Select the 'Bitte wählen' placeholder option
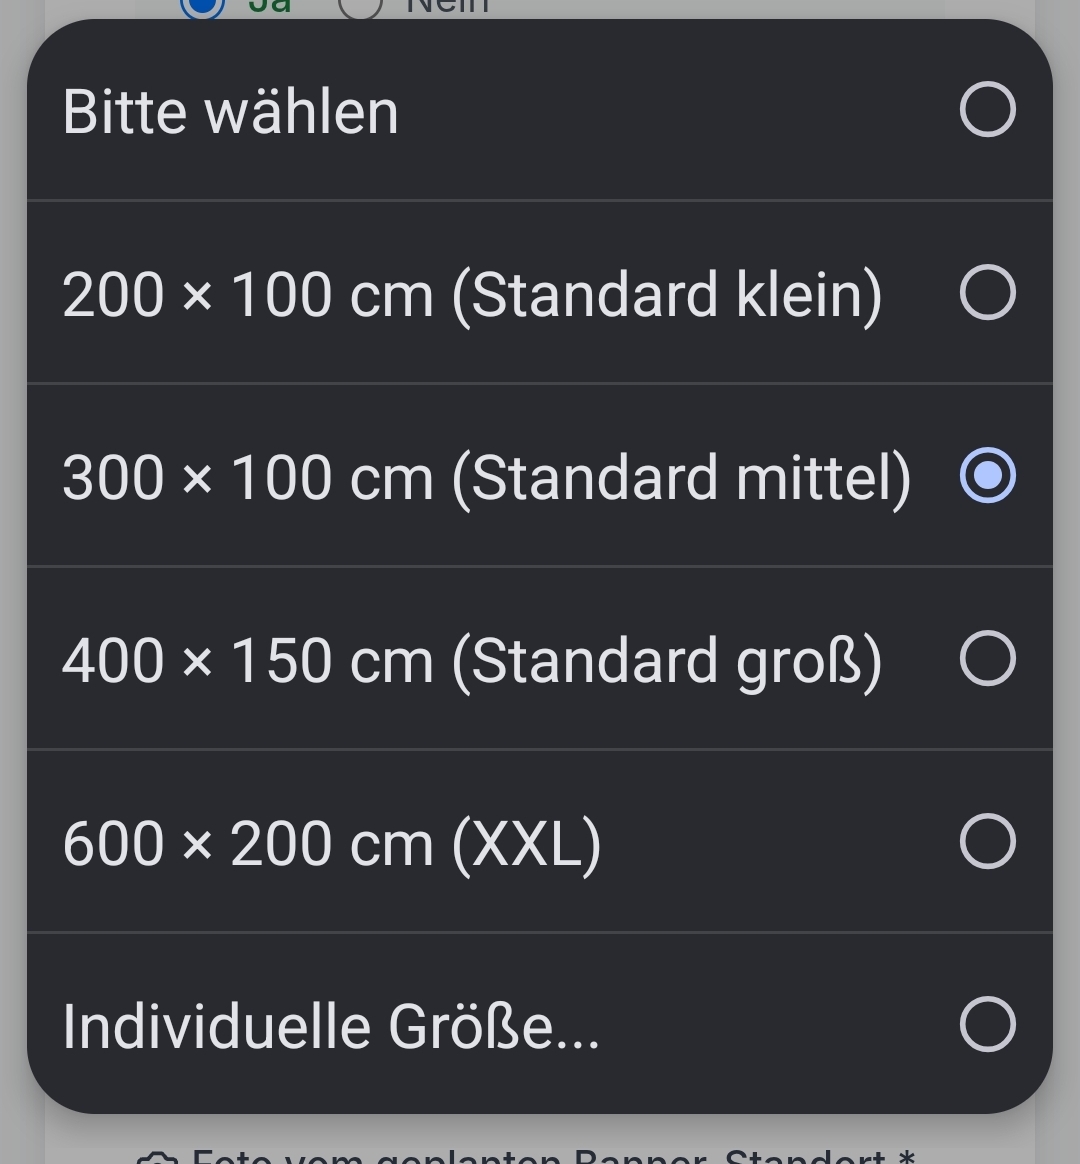Viewport: 1080px width, 1164px height. tap(540, 110)
